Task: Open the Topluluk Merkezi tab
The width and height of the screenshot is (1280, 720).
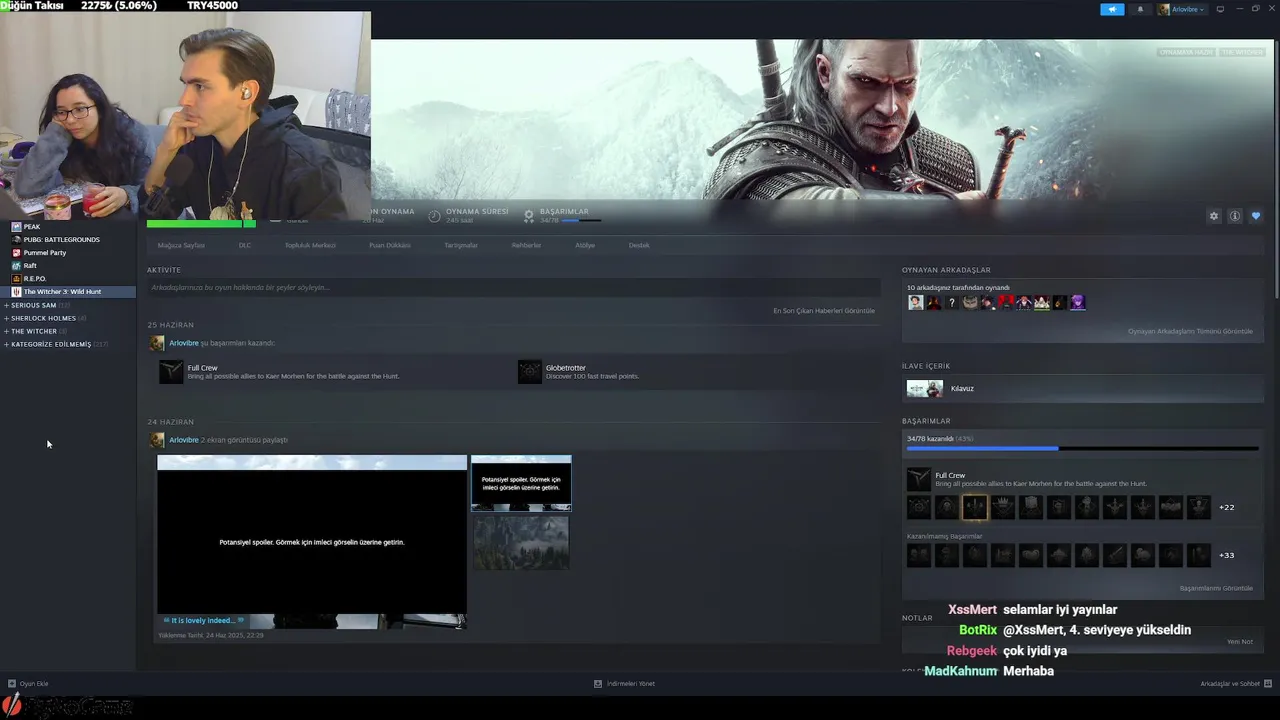Action: (310, 245)
